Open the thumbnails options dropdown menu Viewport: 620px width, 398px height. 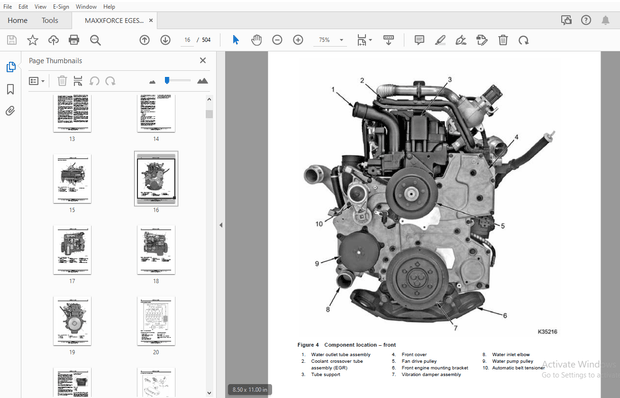click(36, 81)
